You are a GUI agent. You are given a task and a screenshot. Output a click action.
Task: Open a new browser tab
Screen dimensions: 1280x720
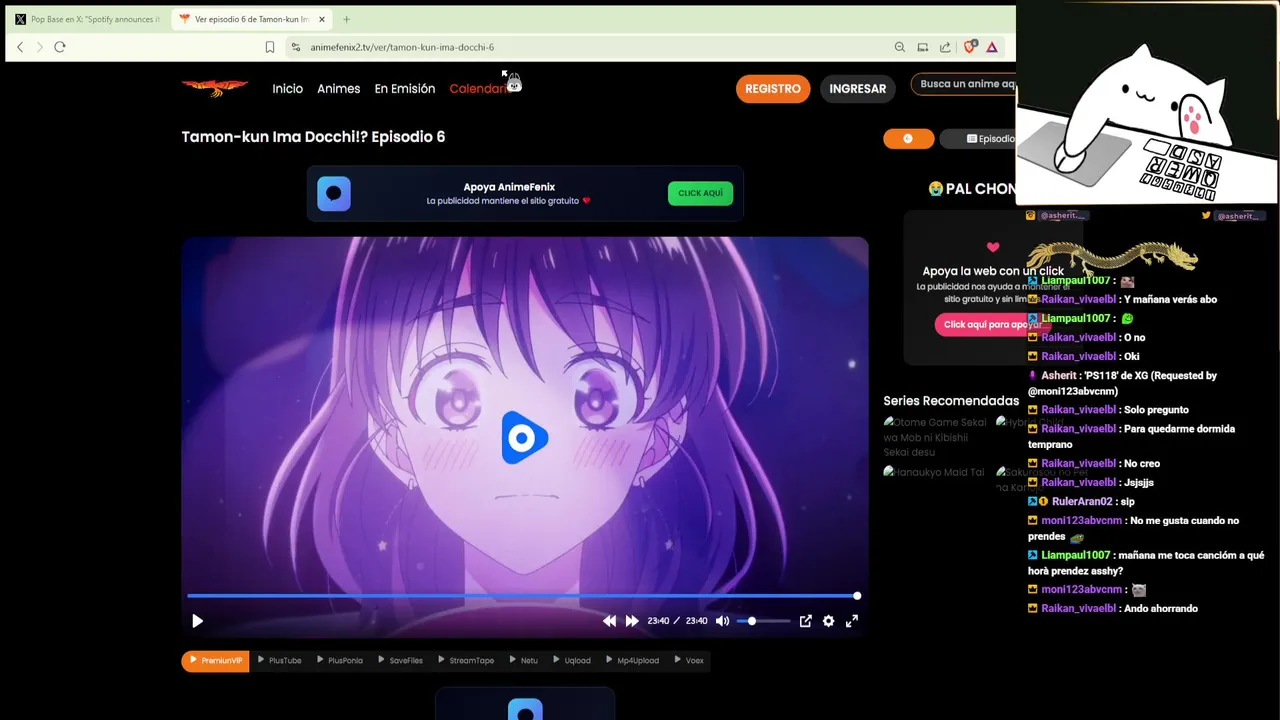(x=346, y=19)
